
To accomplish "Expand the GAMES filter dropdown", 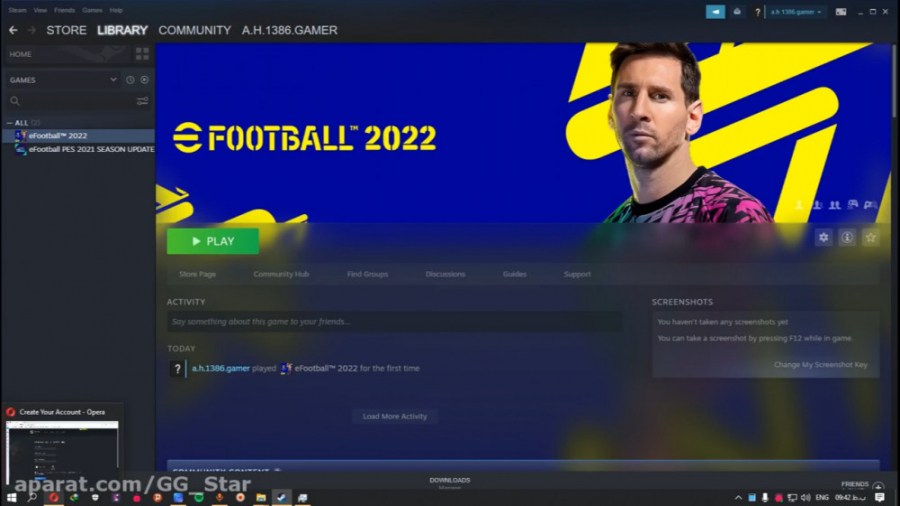I will pos(63,80).
